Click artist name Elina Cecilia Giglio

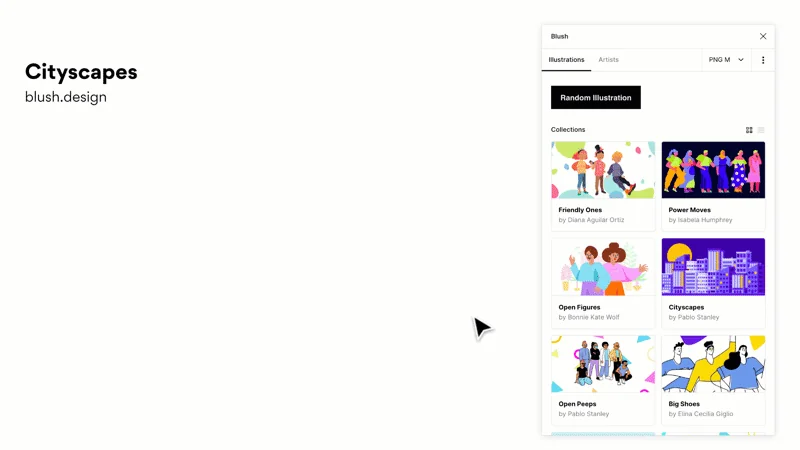click(x=705, y=414)
